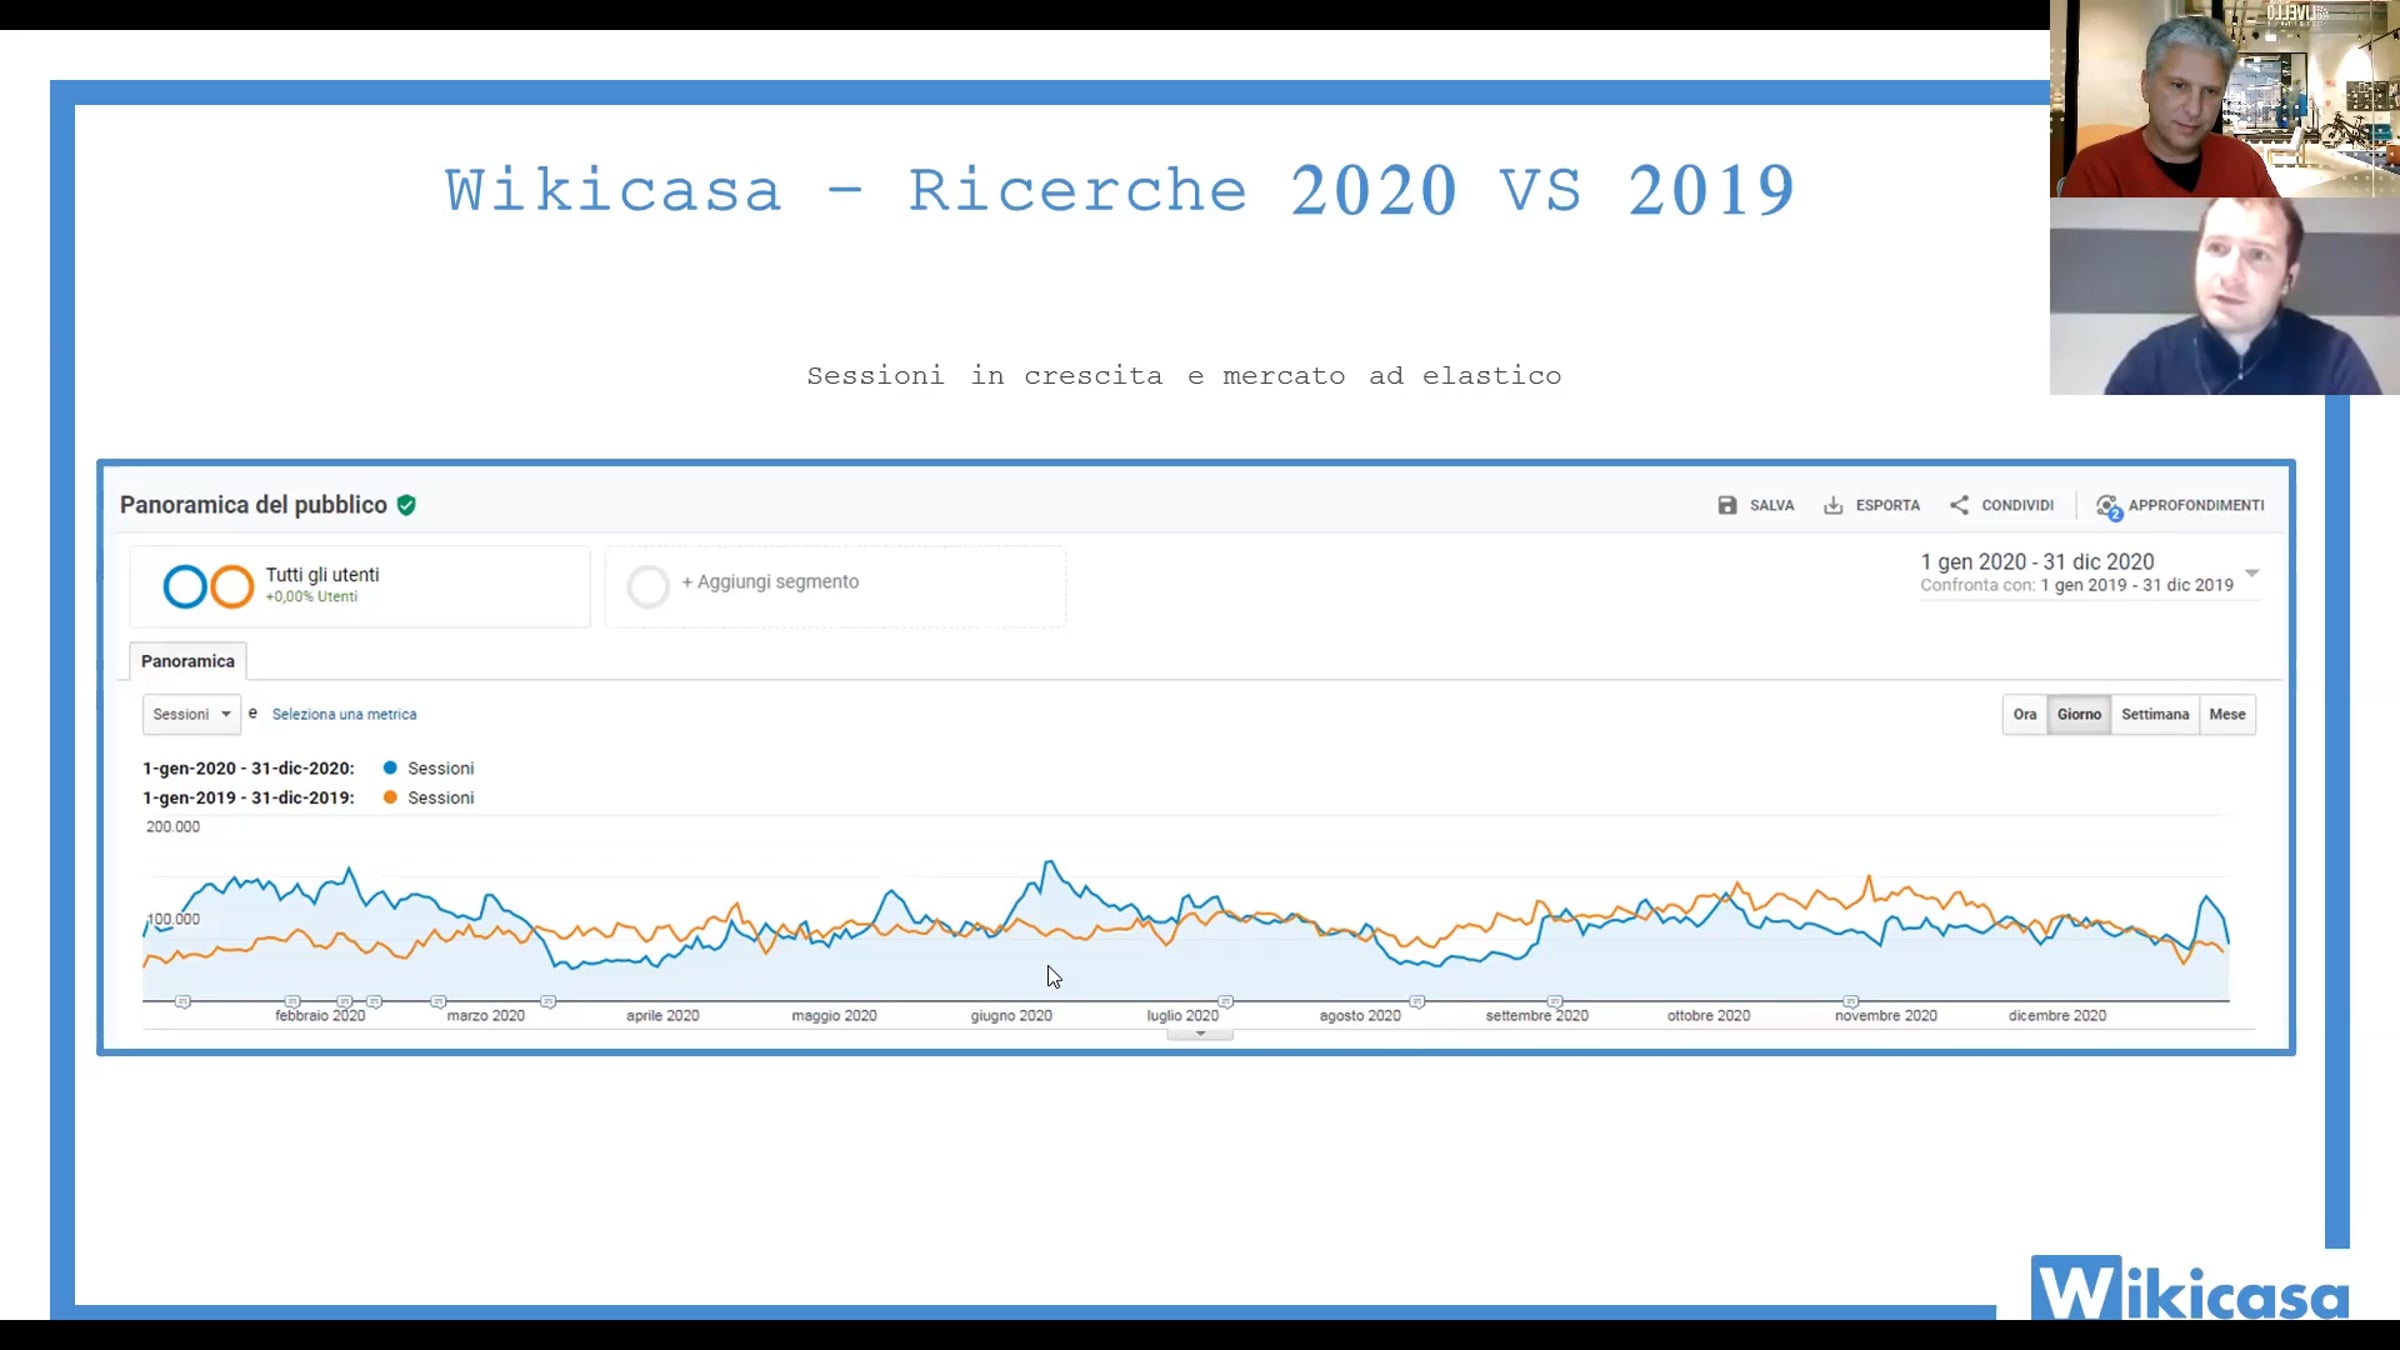Click the orange circle of Tutti gli utenti
This screenshot has height=1350, width=2400.
tap(232, 587)
